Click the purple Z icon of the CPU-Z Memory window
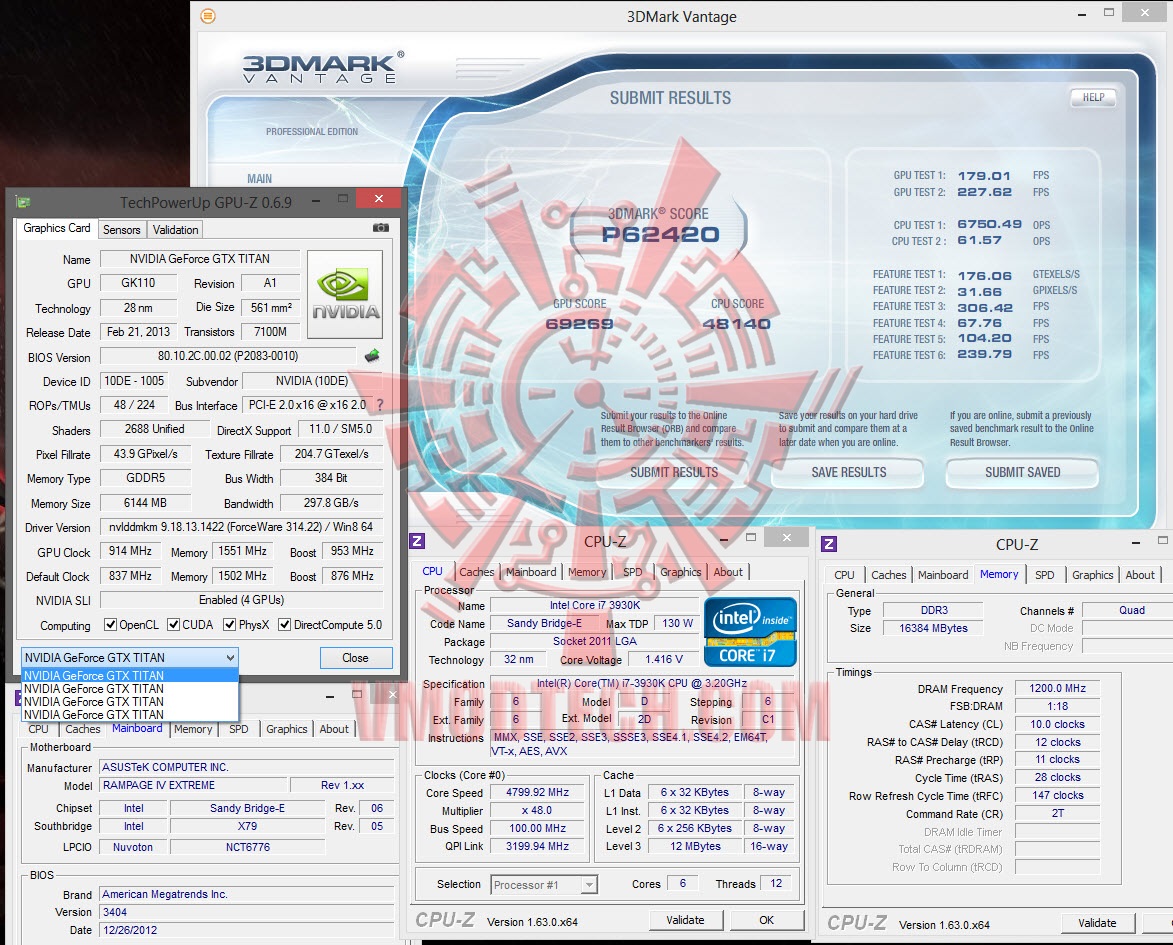This screenshot has height=945, width=1173. pos(829,544)
